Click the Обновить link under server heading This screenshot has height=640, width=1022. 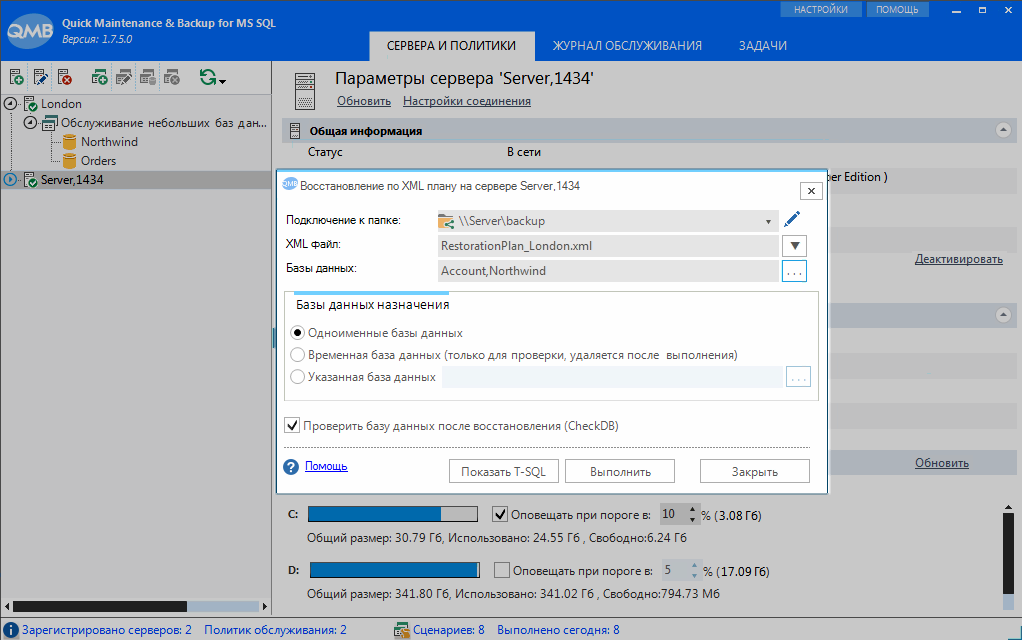pos(364,101)
